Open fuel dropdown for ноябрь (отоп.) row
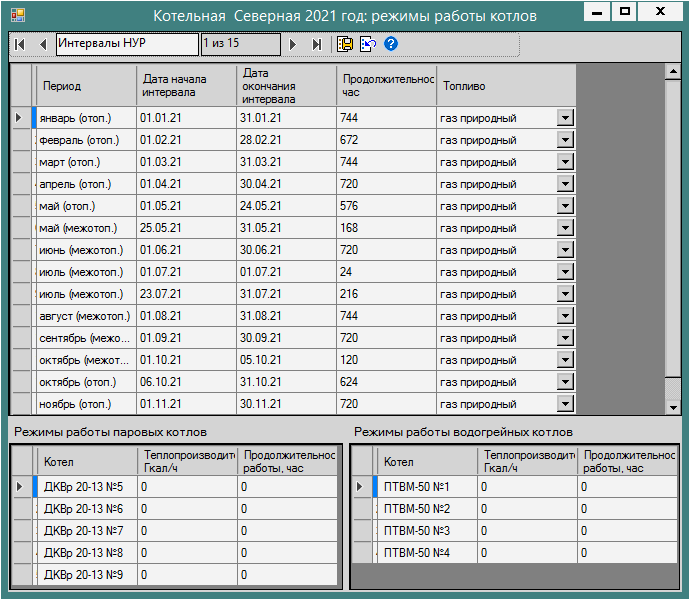Viewport: 690px width, 600px height. click(x=565, y=404)
